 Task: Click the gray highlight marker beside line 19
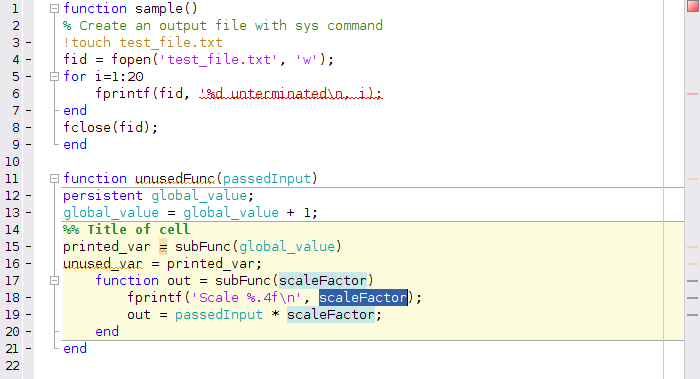tap(692, 315)
